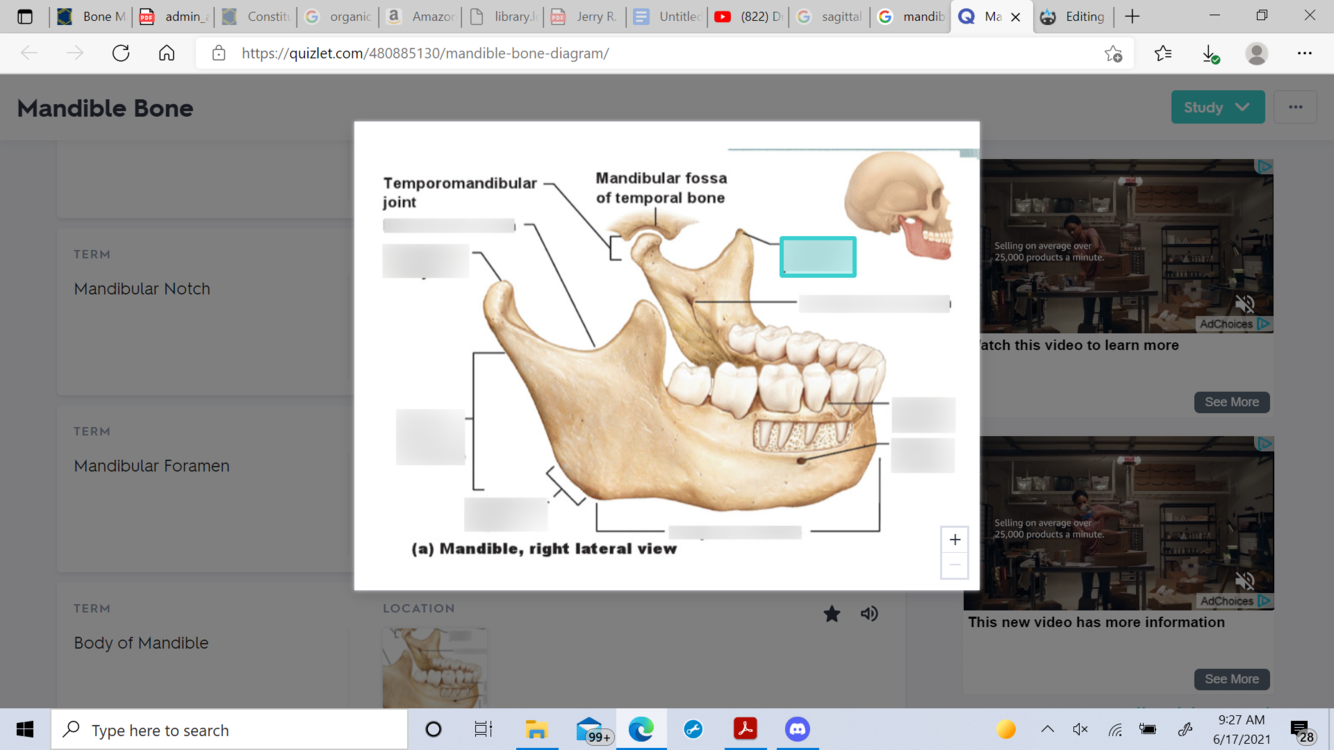Switch to the admin_ PDF tab
The height and width of the screenshot is (750, 1334).
[173, 16]
